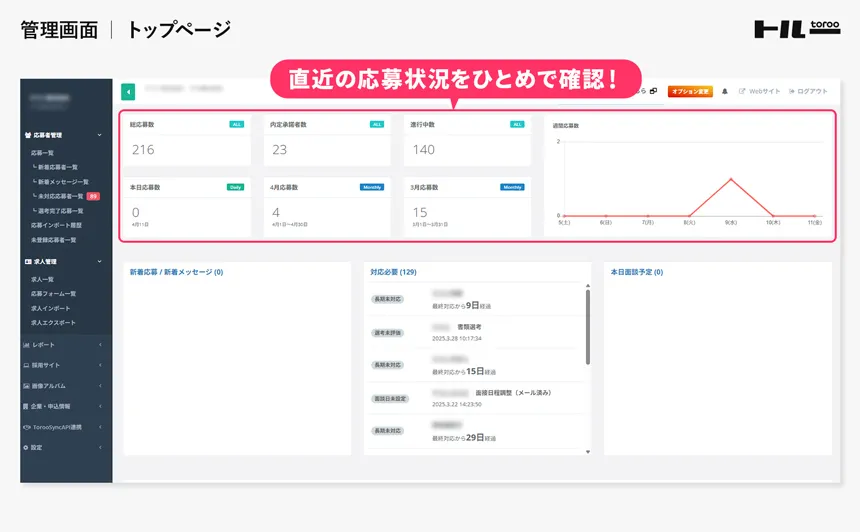Click the ALL badge on 総応募数
The width and height of the screenshot is (860, 532).
236,124
